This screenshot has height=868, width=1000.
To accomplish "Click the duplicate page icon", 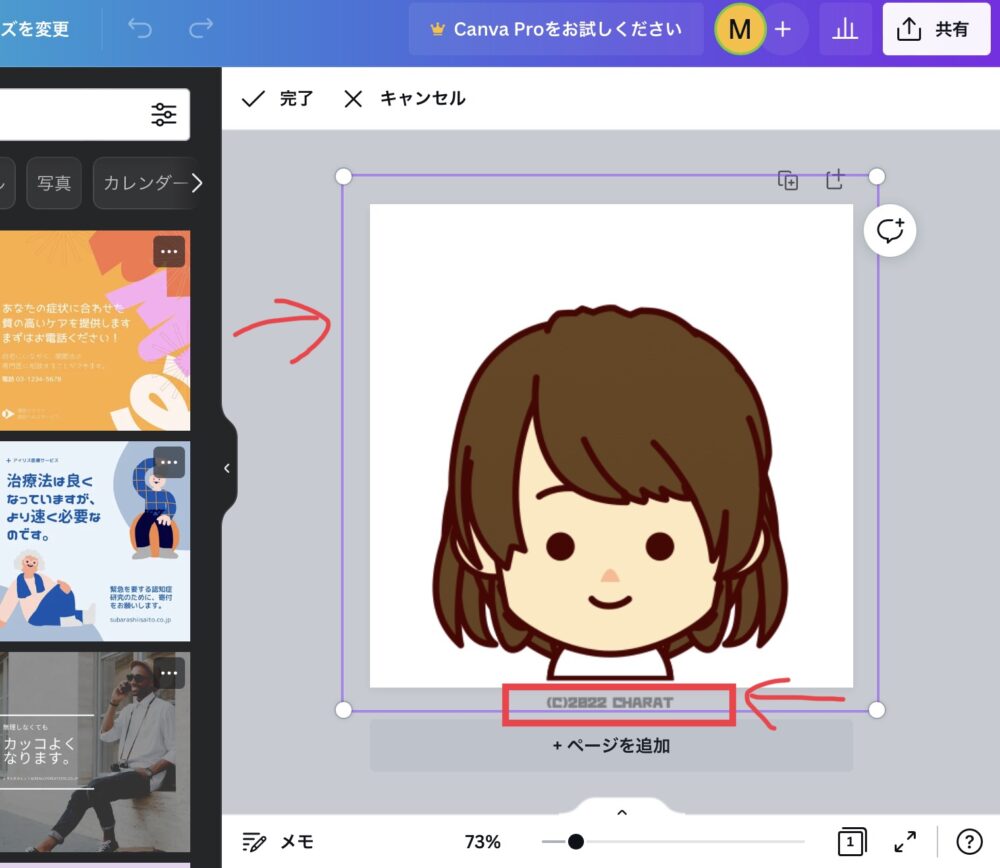I will point(788,180).
